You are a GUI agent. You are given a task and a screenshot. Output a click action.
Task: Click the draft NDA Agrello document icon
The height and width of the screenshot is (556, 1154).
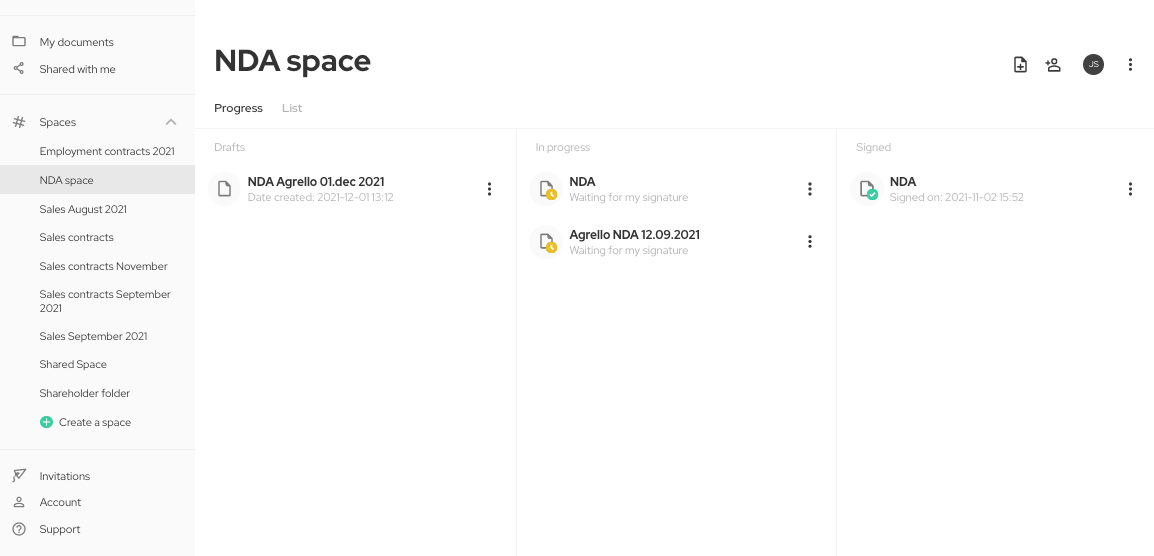(225, 189)
